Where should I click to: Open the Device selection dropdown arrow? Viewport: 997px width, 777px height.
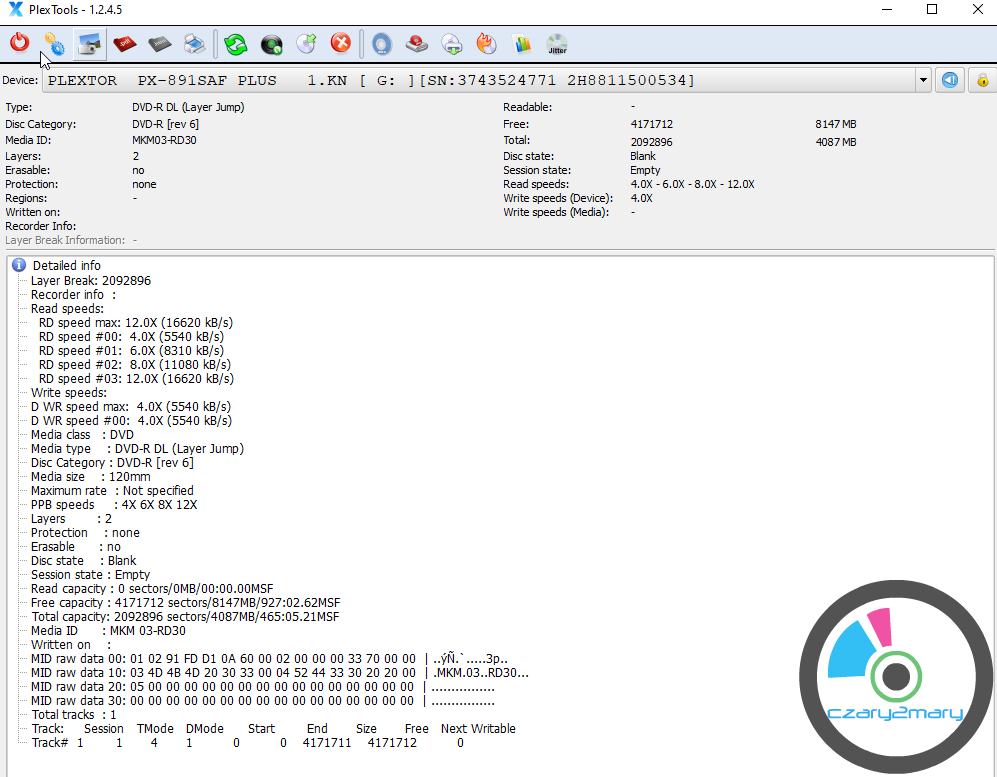(922, 80)
